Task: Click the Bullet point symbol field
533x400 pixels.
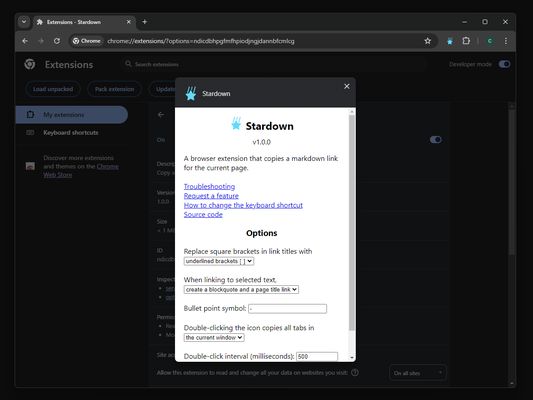Action: (287, 309)
